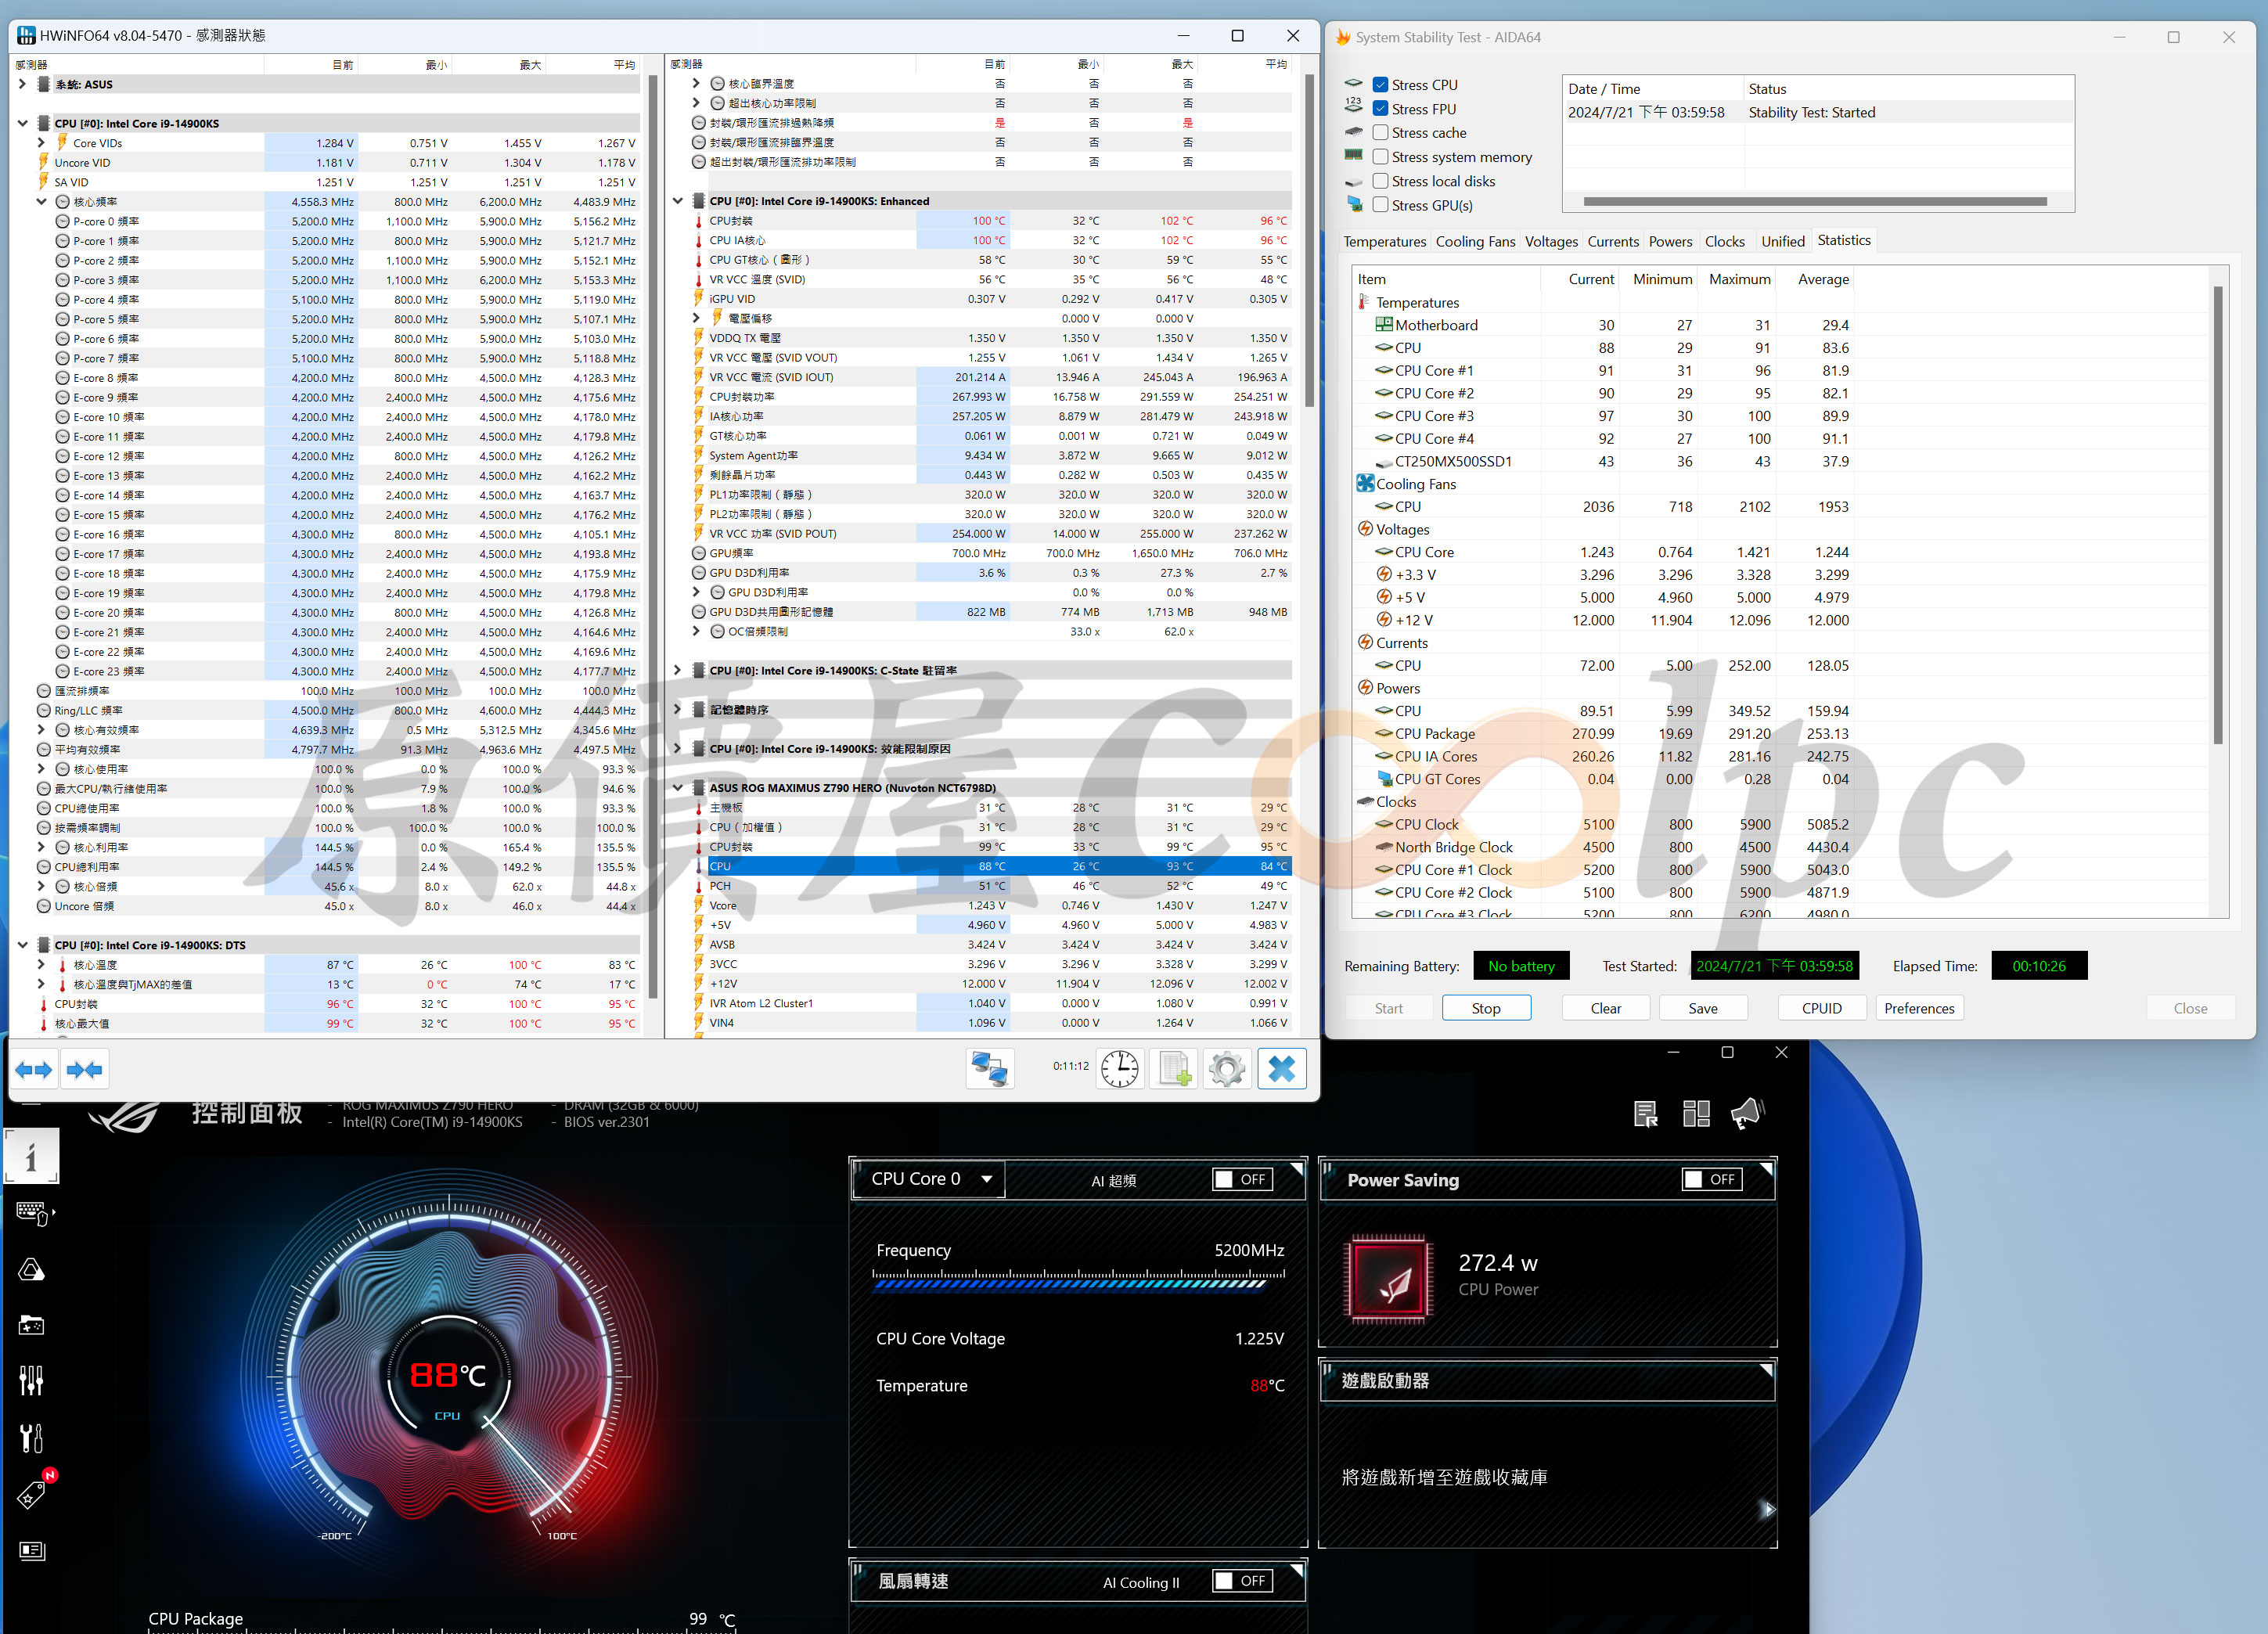The image size is (2268, 1634).
Task: Collapse i9-14900KS Enhanced sensor group
Action: (x=677, y=201)
